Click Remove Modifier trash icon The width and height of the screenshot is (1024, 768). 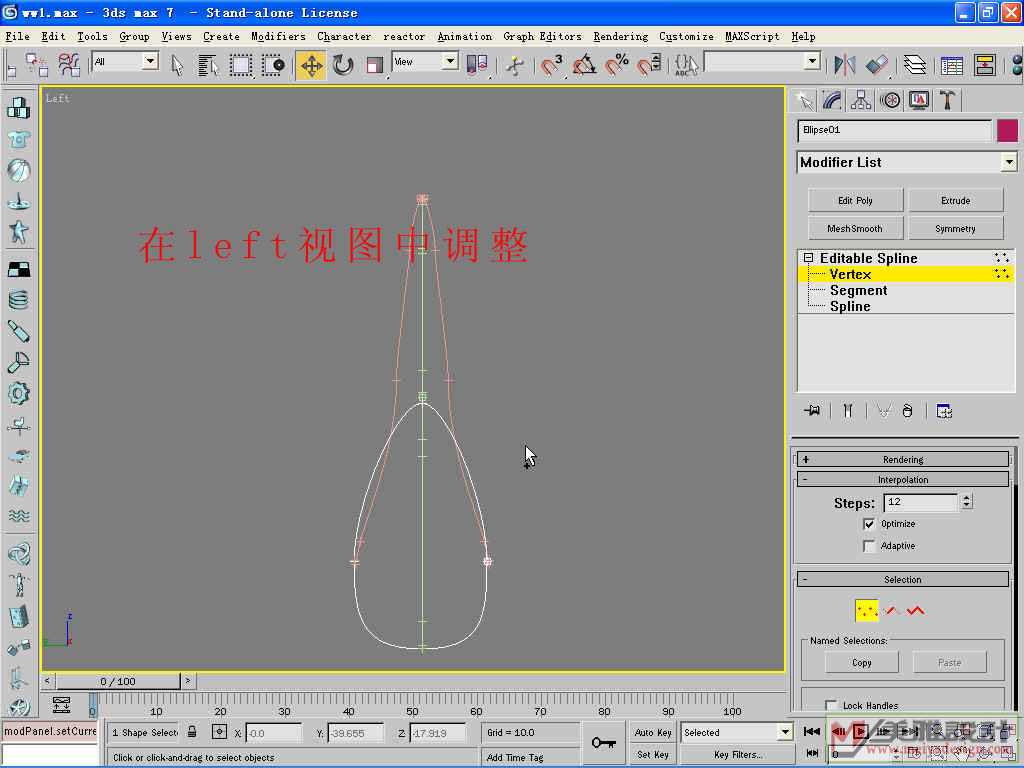908,411
